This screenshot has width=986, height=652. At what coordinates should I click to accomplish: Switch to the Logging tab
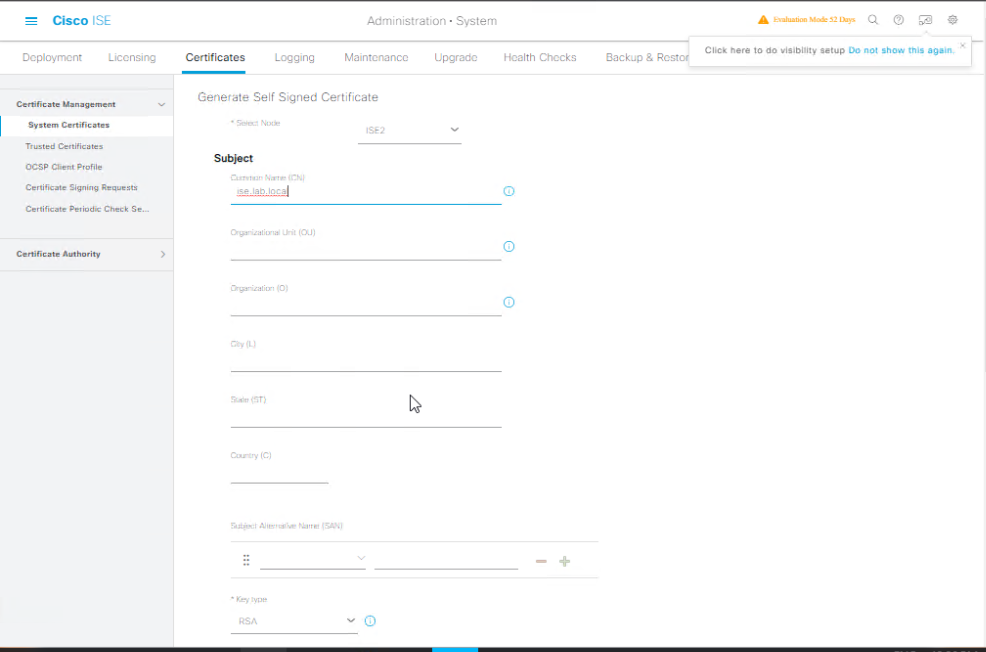294,57
